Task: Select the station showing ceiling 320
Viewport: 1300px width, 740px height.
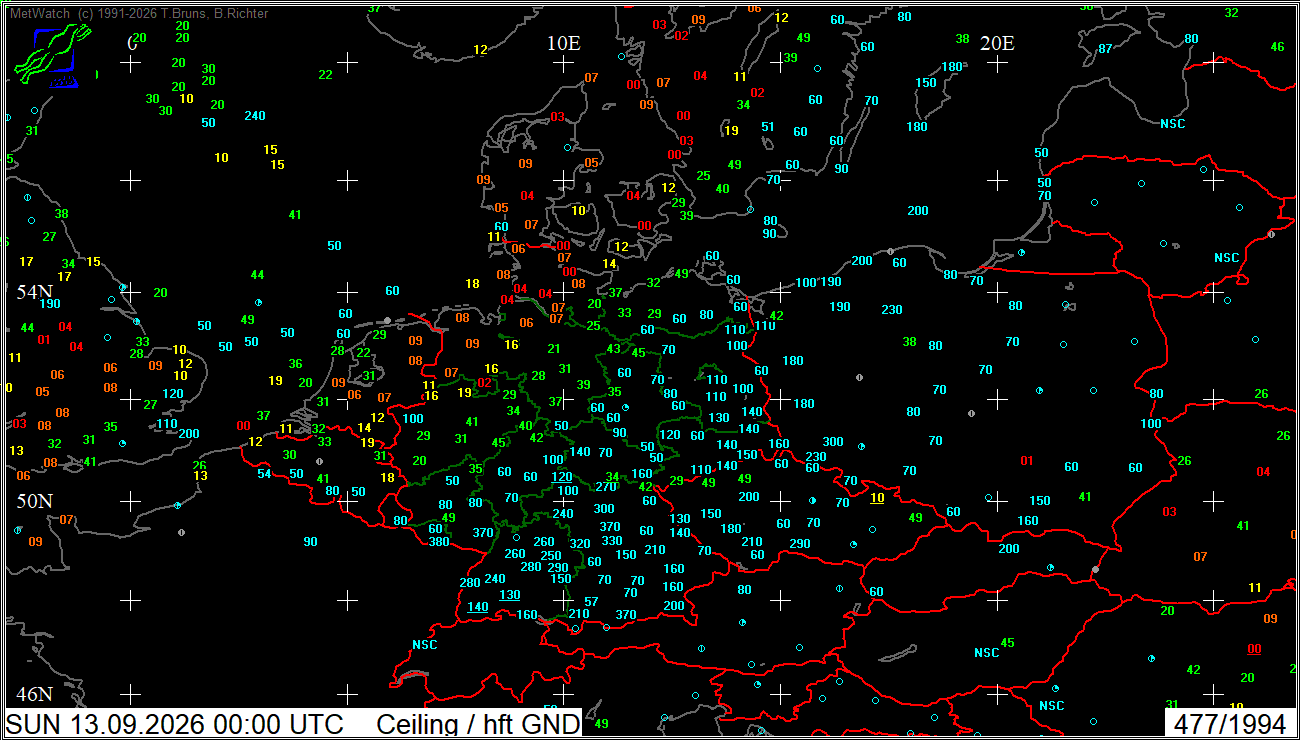Action: (580, 544)
